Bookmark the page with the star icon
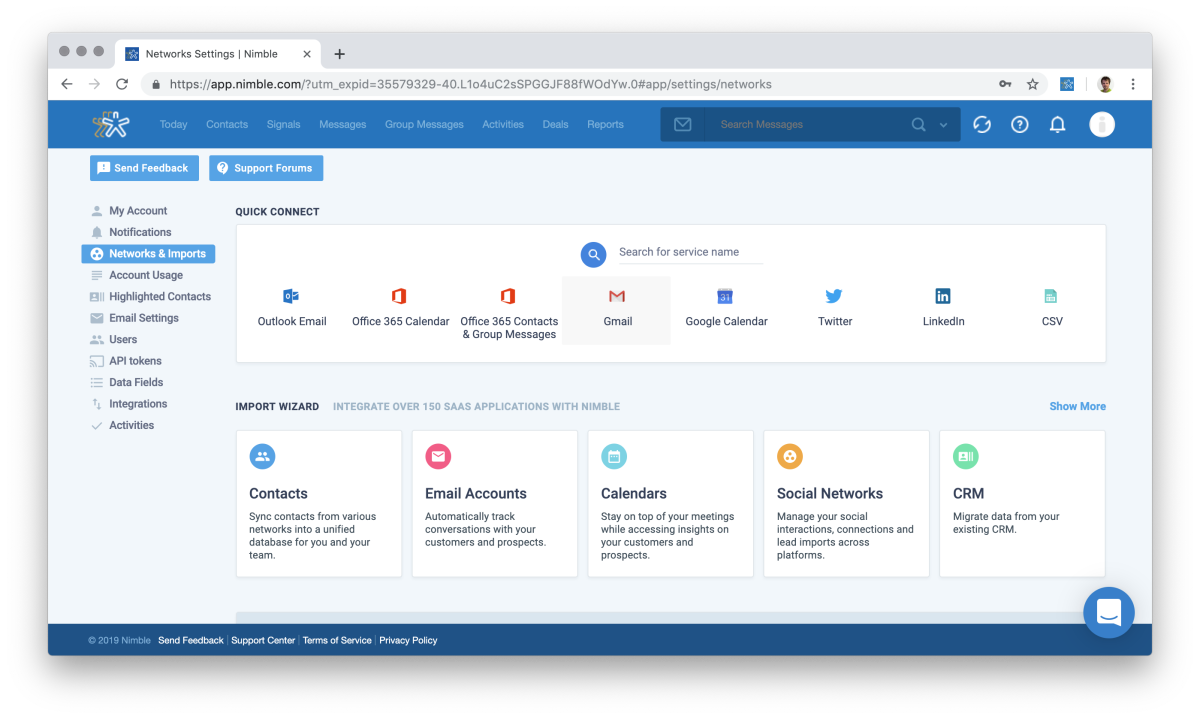The image size is (1200, 719). tap(1033, 84)
